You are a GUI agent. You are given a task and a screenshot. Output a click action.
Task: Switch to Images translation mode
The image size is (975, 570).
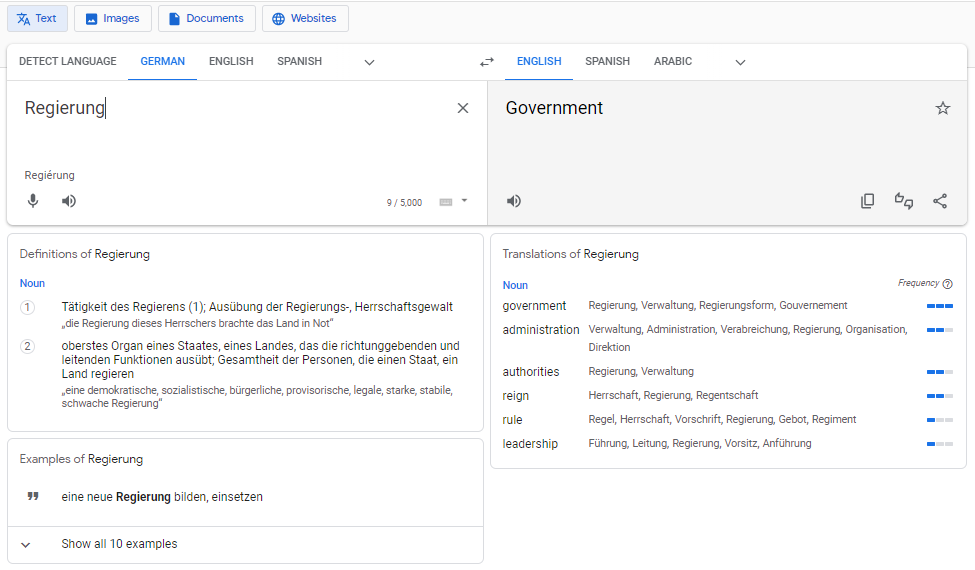point(113,19)
